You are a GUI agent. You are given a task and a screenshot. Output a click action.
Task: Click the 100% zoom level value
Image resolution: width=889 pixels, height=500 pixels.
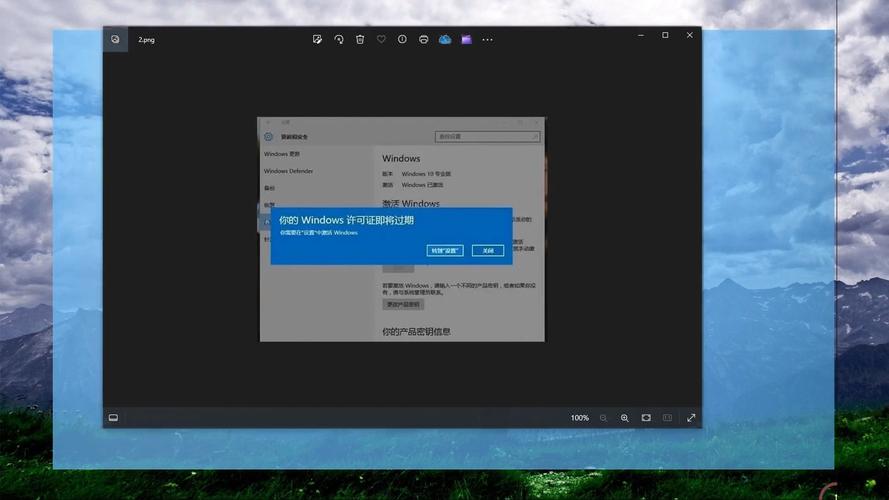point(579,418)
